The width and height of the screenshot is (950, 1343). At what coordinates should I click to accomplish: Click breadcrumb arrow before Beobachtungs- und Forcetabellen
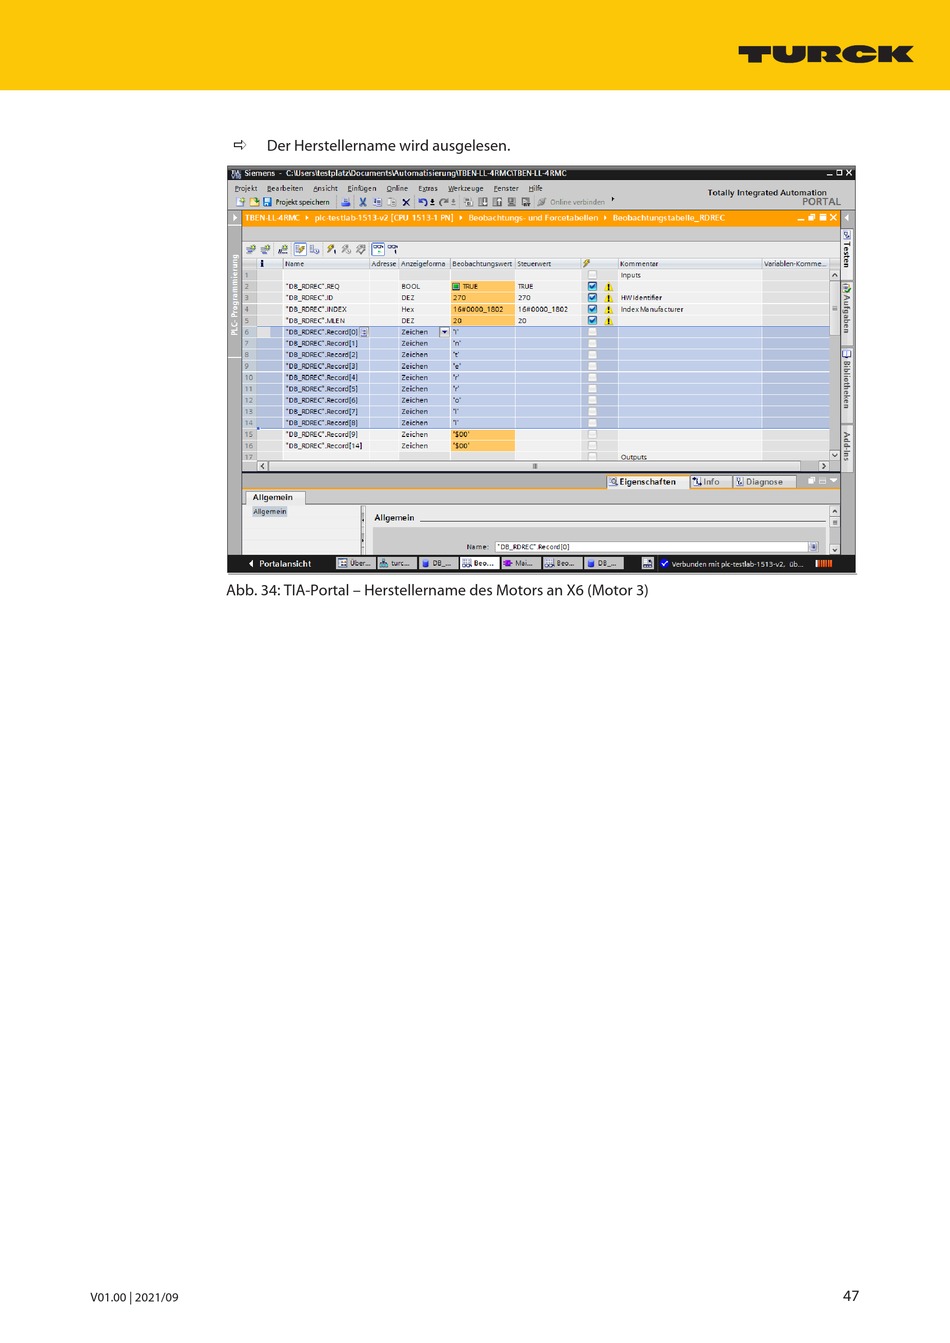pyautogui.click(x=461, y=217)
